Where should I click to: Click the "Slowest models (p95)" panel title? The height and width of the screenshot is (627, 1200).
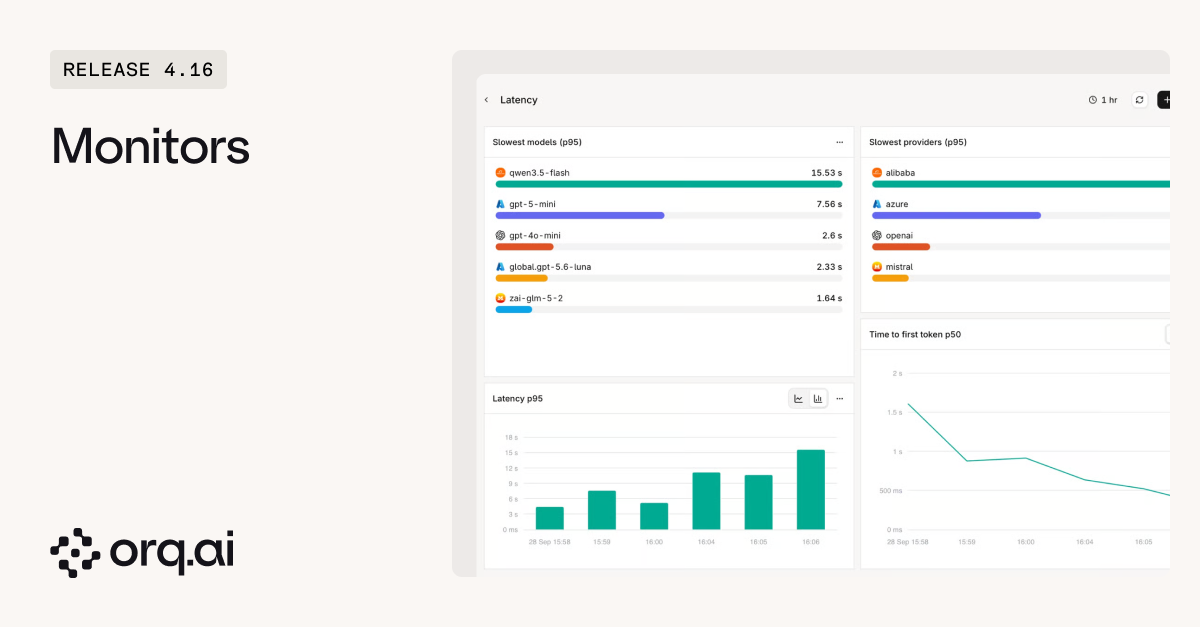pos(537,142)
